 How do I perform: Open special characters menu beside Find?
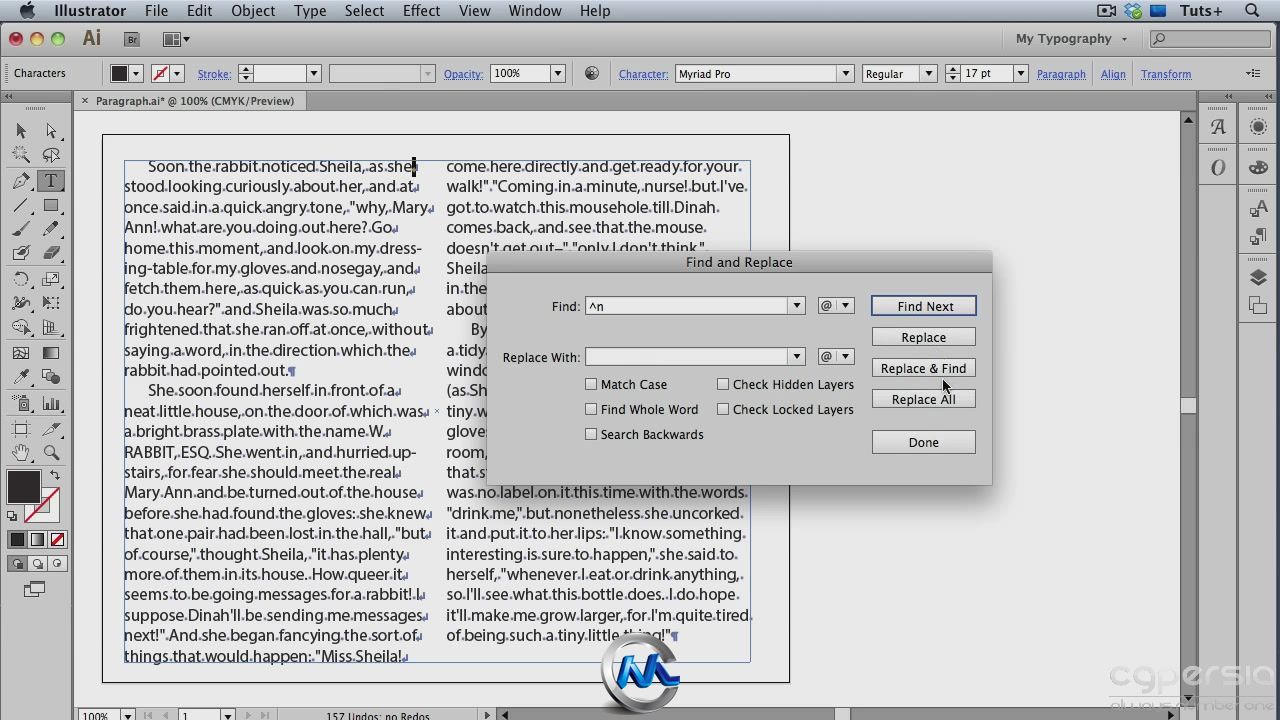pos(836,306)
